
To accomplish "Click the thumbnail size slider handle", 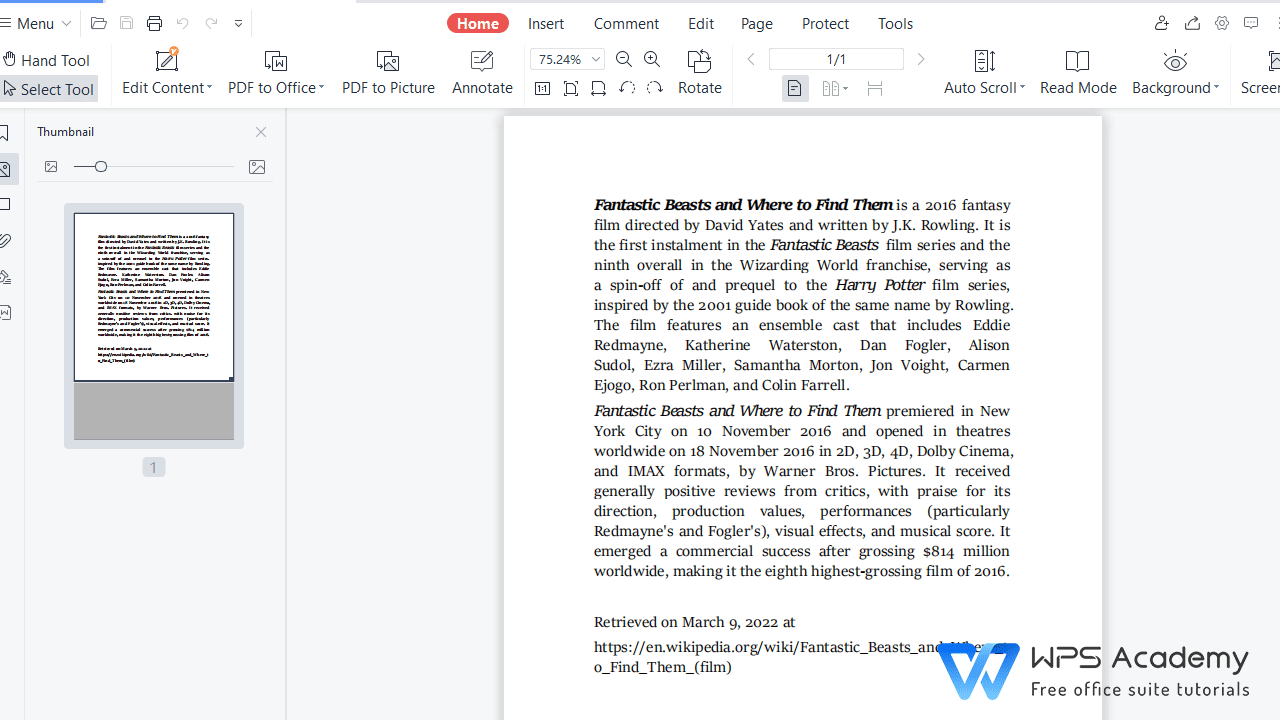I will [101, 167].
